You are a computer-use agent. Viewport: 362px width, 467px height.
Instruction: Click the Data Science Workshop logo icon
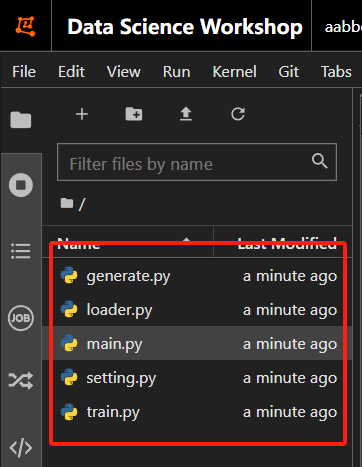click(25, 26)
